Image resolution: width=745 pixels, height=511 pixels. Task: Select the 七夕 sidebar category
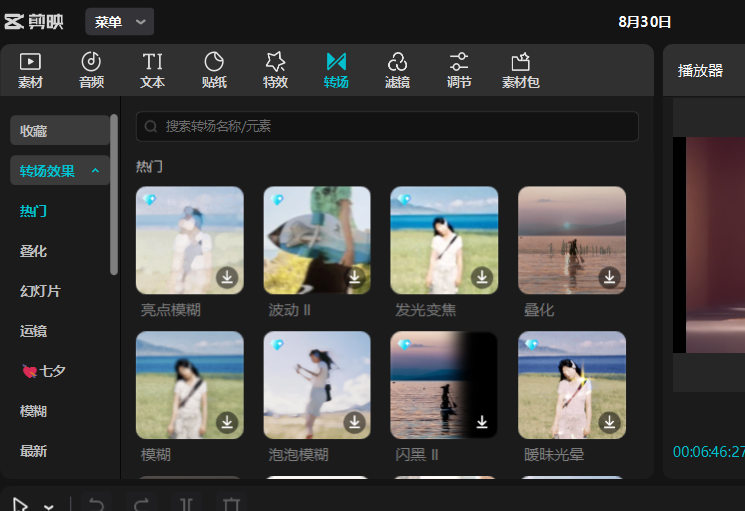coord(44,370)
